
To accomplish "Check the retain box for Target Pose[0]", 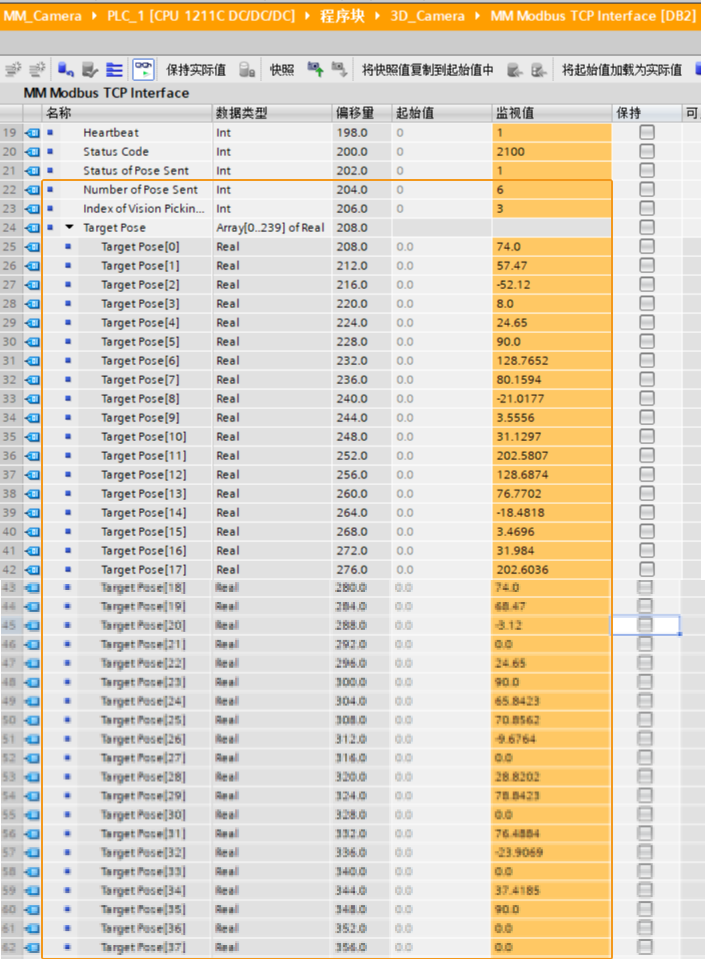I will (x=647, y=246).
